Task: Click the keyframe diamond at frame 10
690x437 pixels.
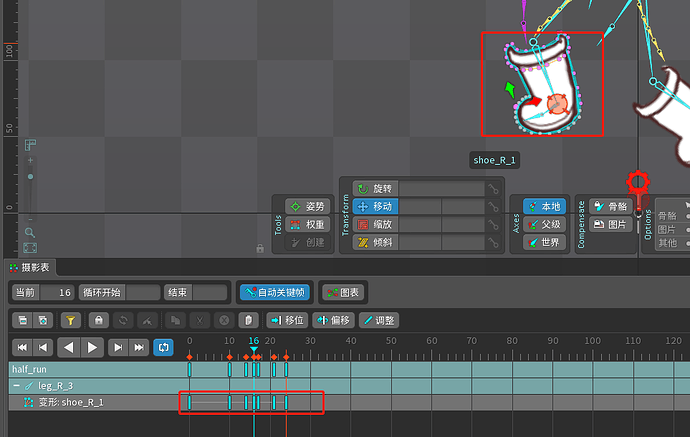Action: [230, 357]
